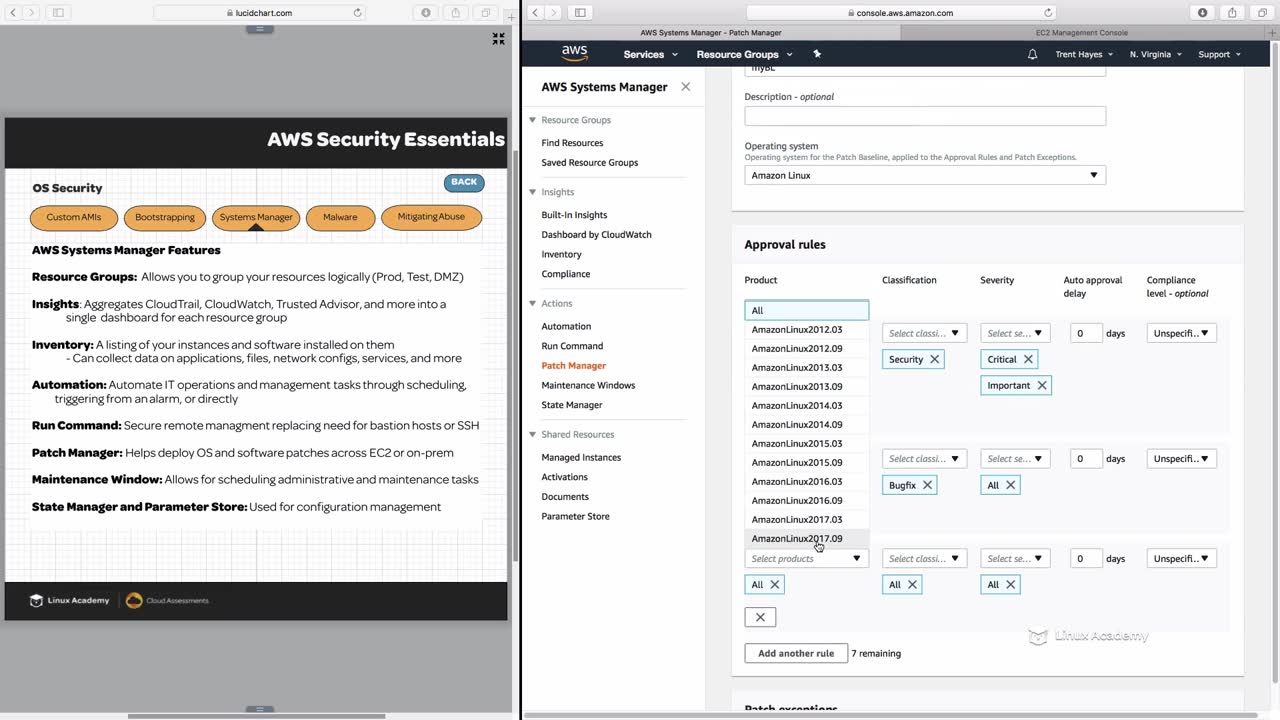Click the Description optional input field
The image size is (1280, 720).
pyautogui.click(x=925, y=116)
